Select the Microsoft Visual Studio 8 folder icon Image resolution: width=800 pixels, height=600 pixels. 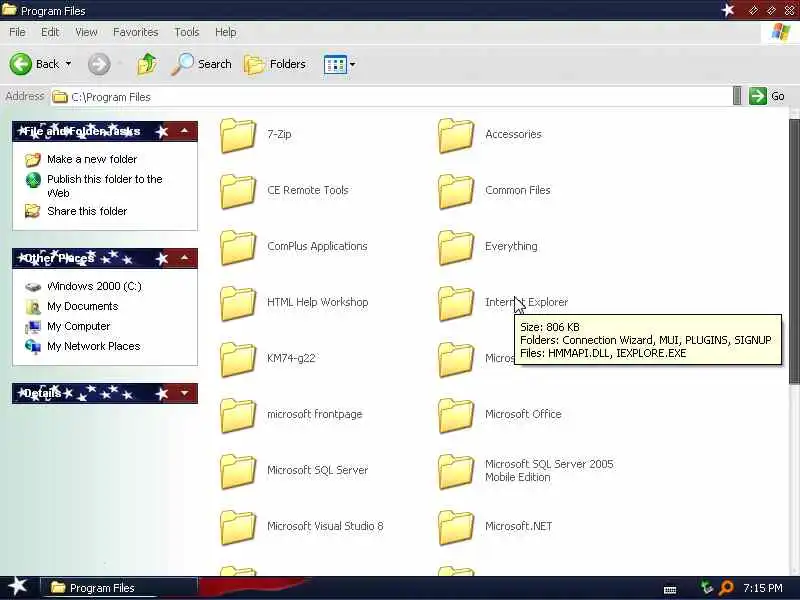click(x=238, y=528)
